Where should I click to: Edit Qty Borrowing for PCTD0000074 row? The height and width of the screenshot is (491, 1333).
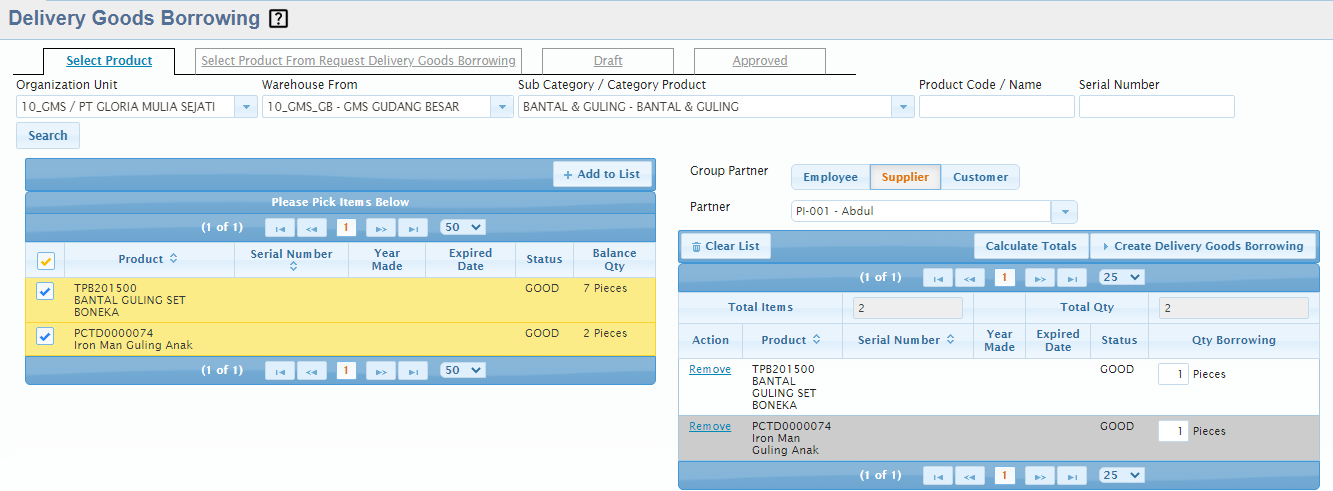point(1173,431)
